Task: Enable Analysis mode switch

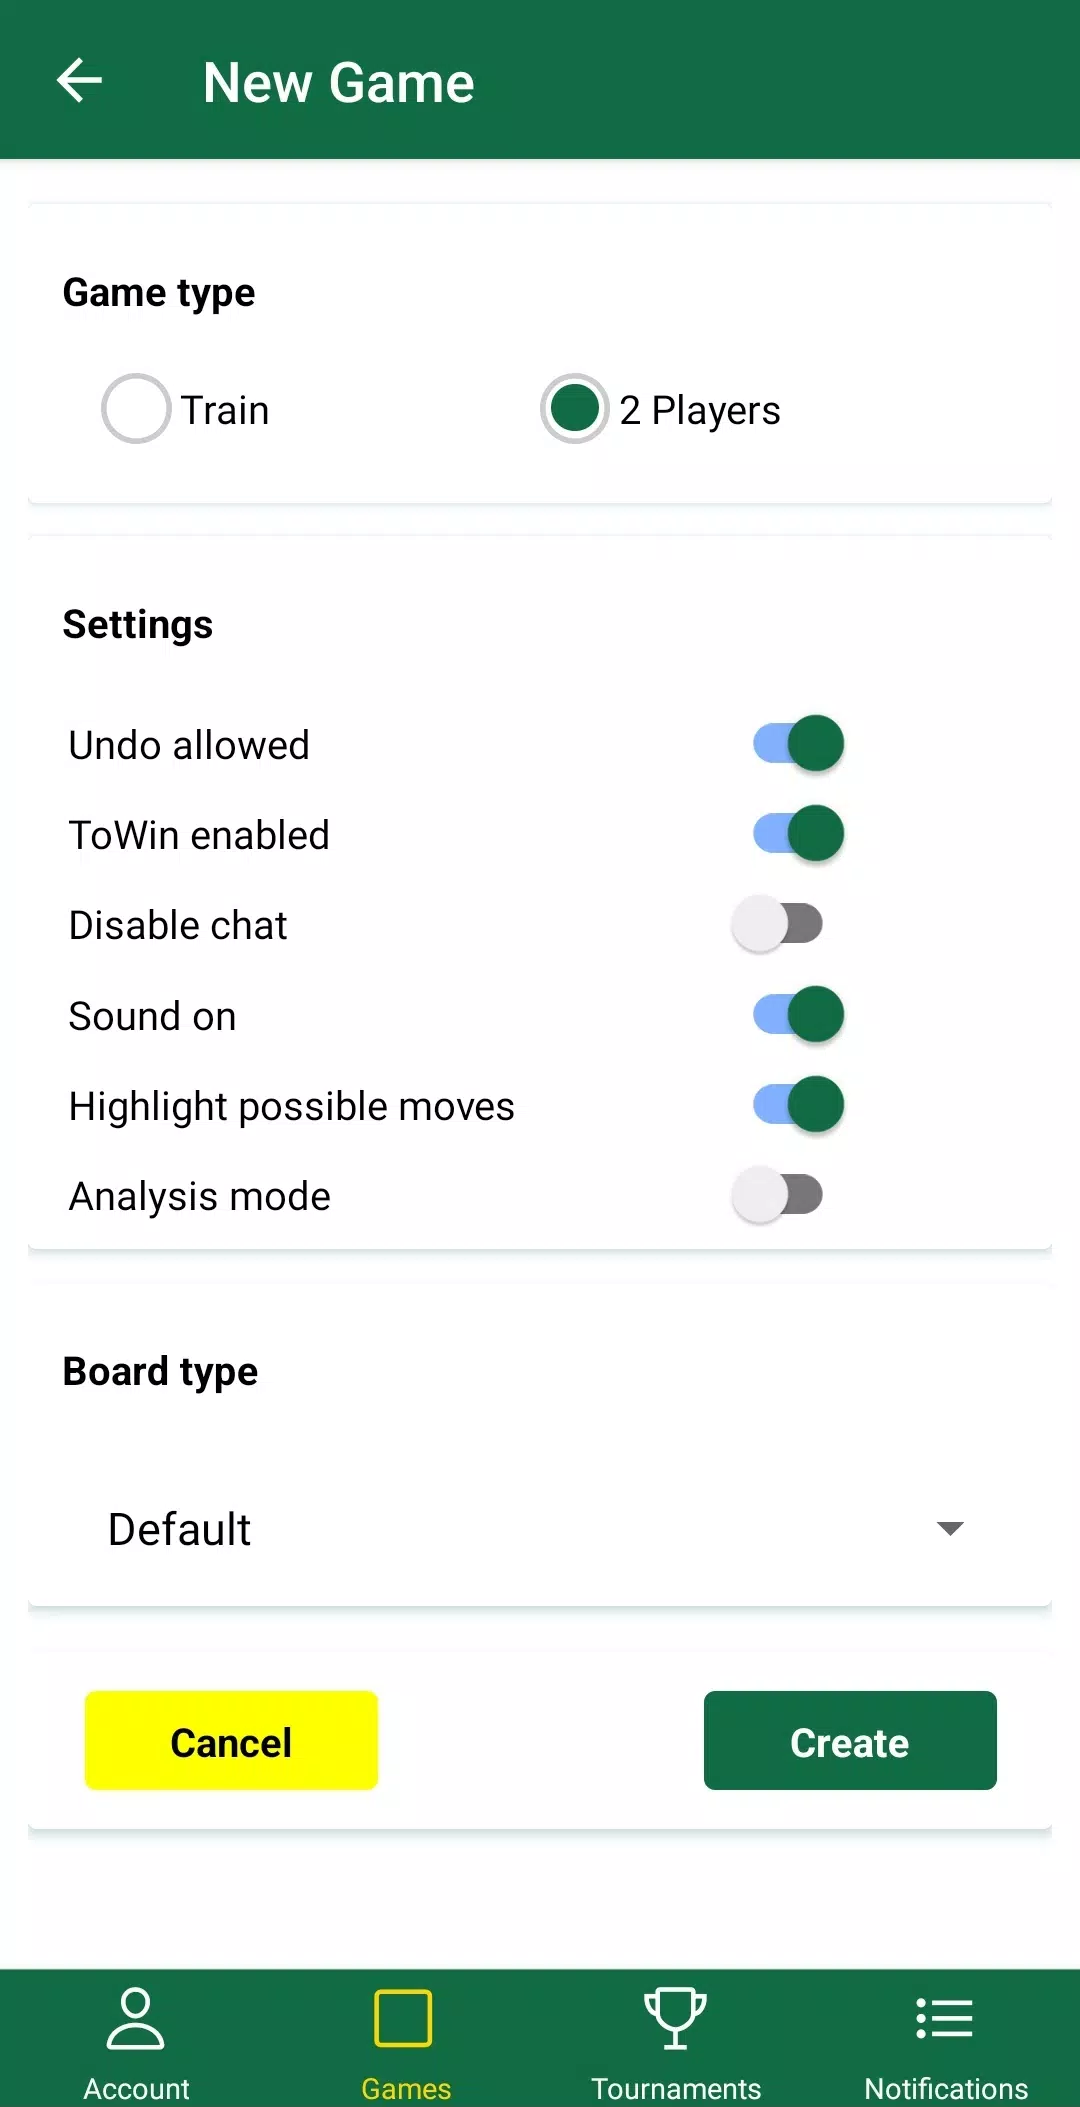Action: point(777,1195)
